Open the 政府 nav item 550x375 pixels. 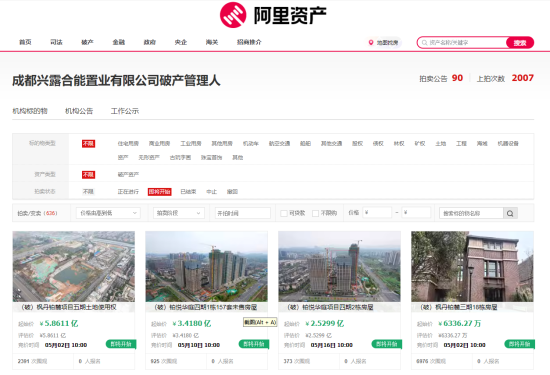coord(150,42)
